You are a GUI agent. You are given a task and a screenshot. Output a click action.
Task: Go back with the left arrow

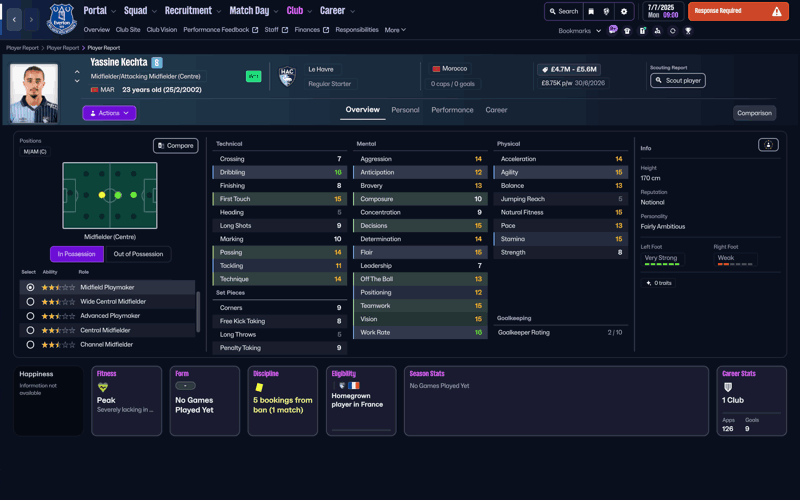[14, 19]
